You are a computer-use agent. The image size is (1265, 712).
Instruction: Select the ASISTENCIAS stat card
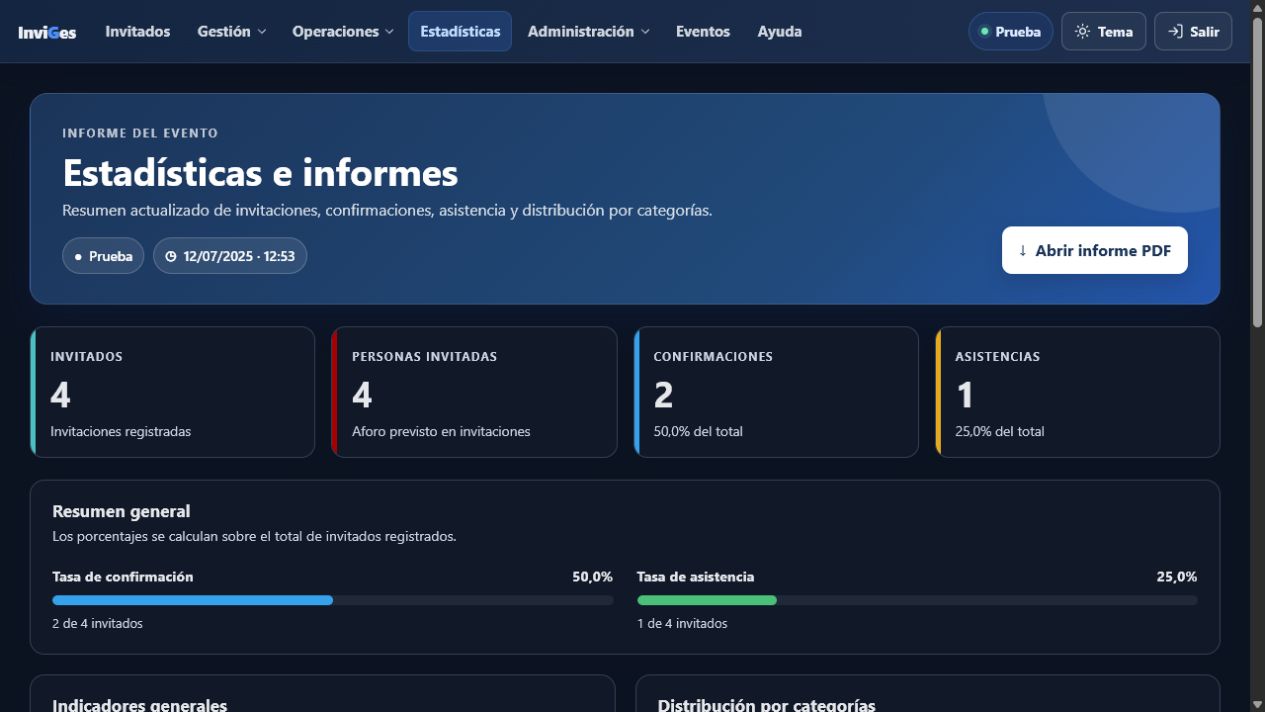click(x=1078, y=392)
